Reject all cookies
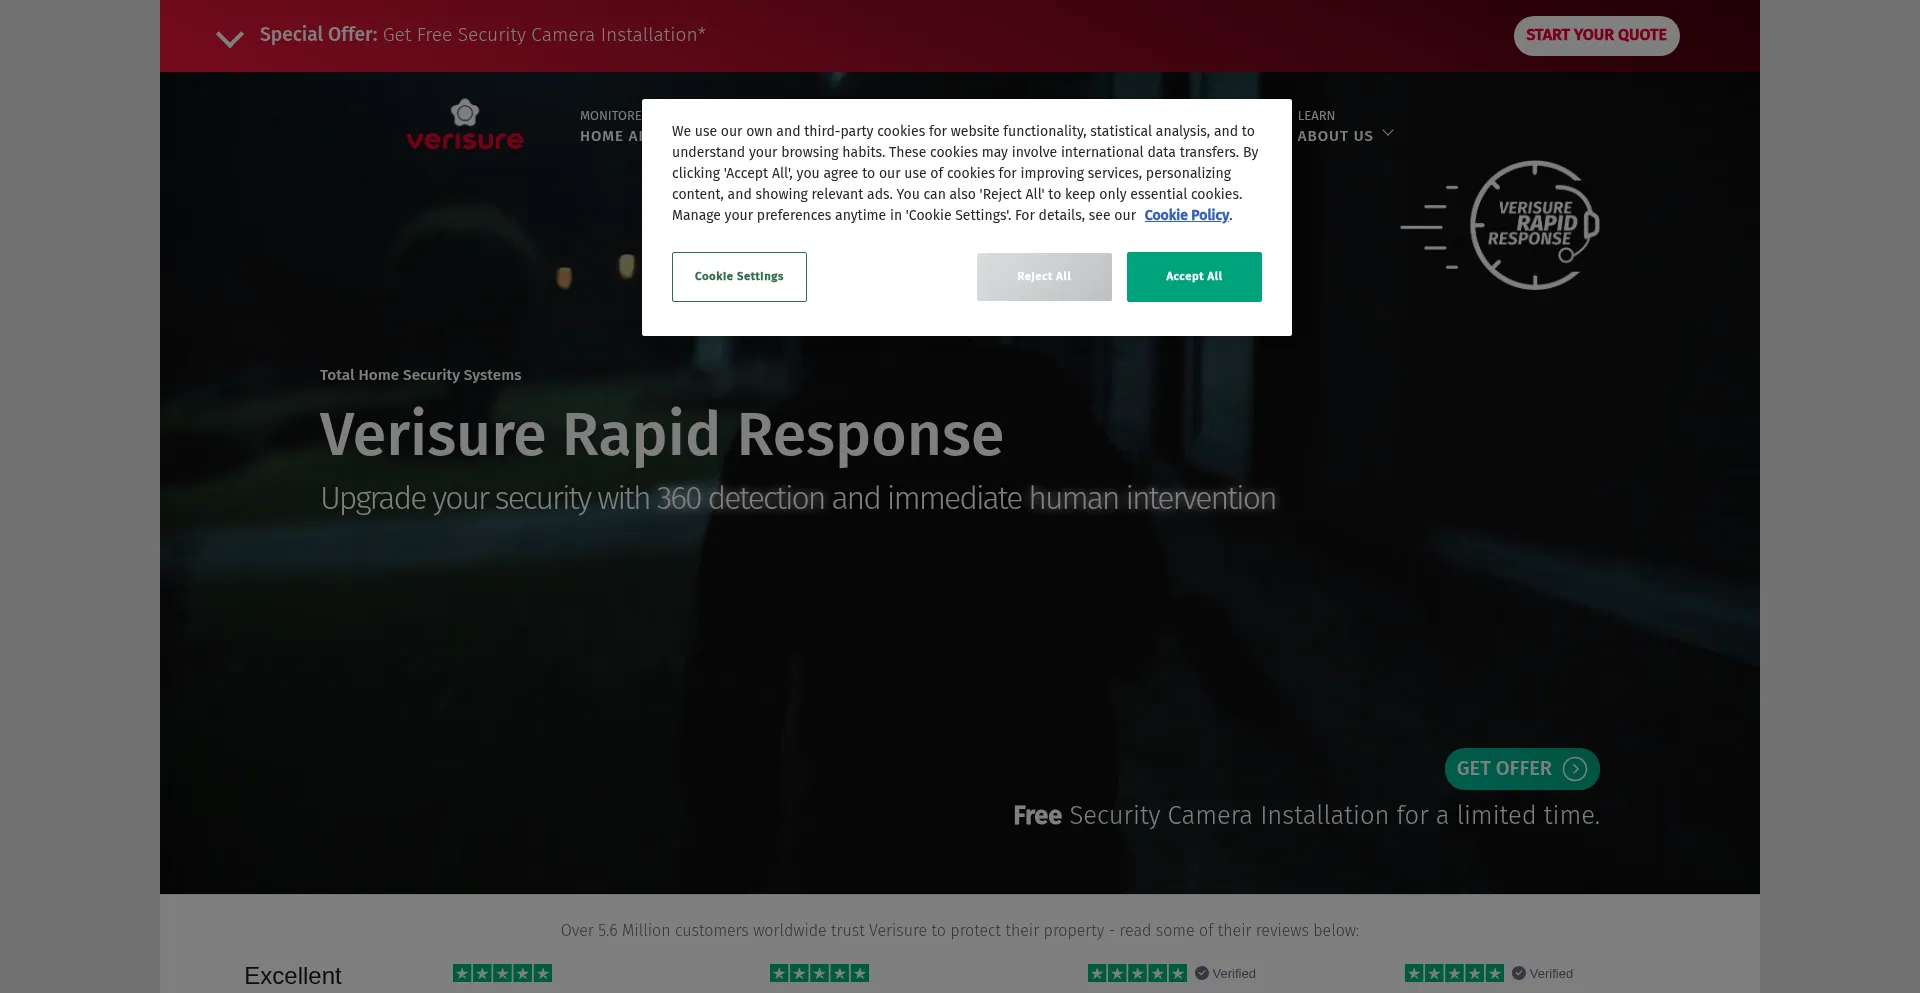The image size is (1920, 993). click(1044, 277)
